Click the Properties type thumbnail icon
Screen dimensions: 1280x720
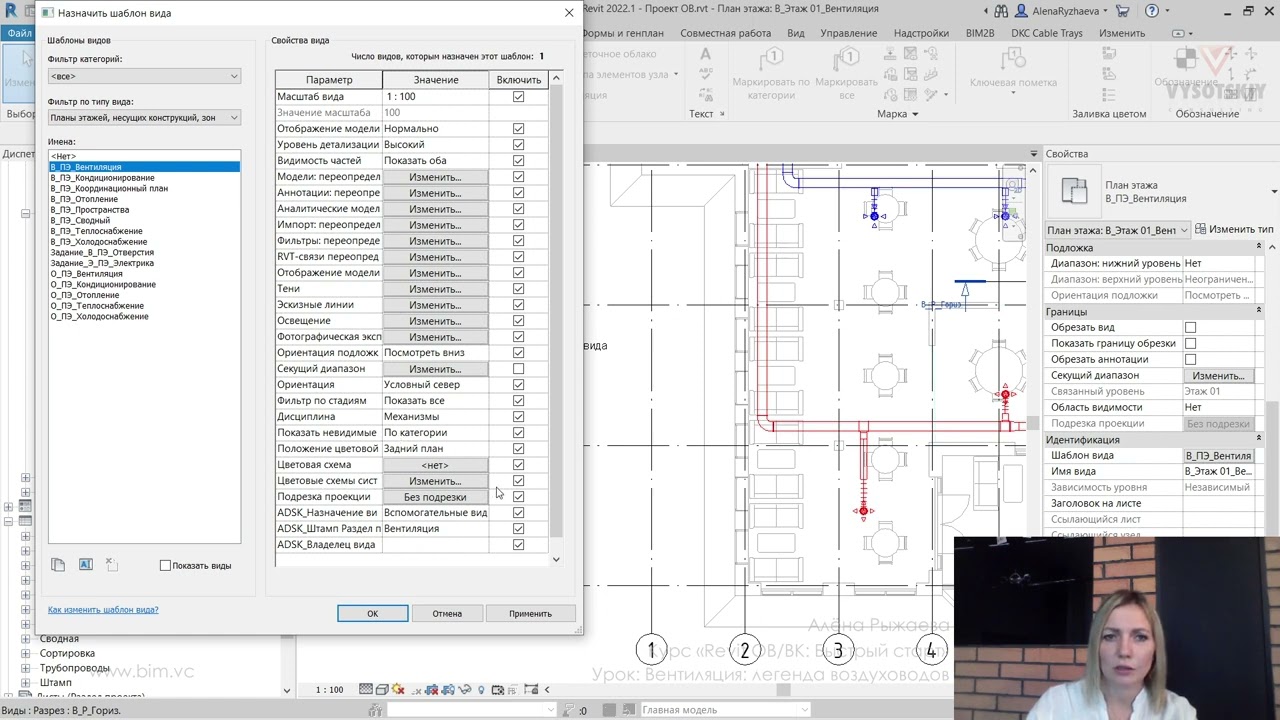pyautogui.click(x=1074, y=191)
